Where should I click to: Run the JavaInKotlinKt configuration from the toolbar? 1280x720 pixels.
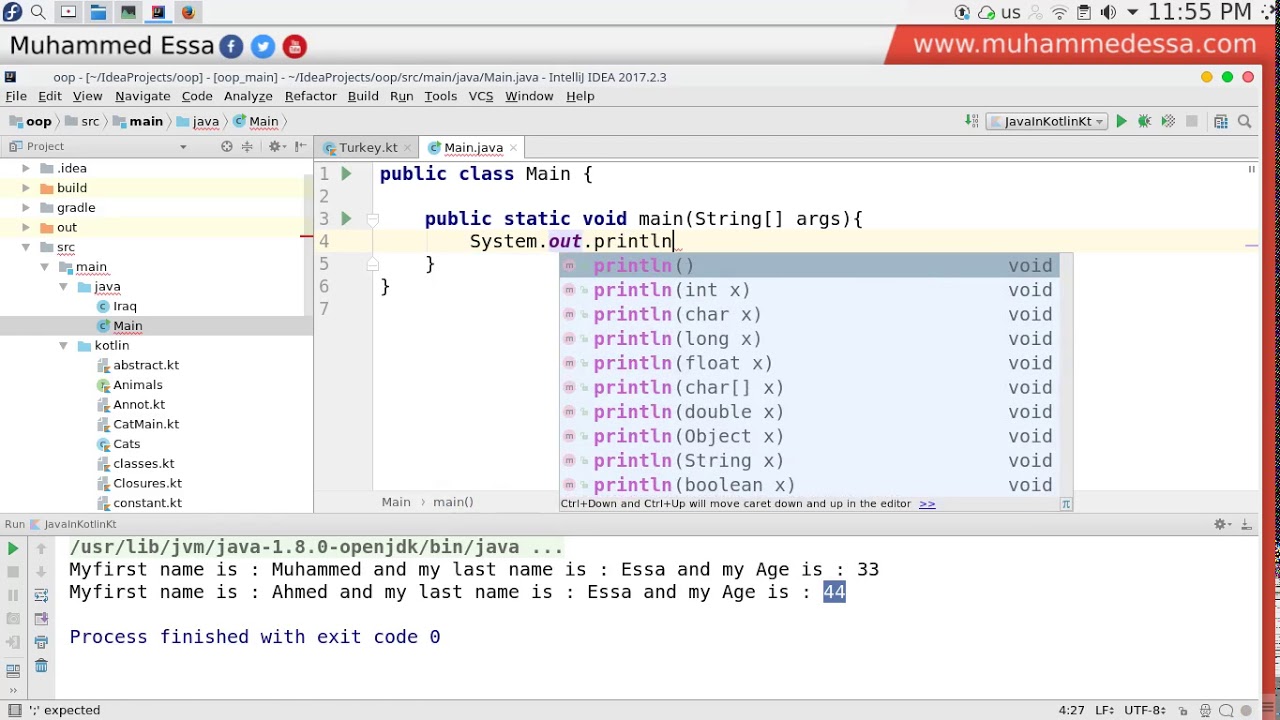click(x=1121, y=121)
